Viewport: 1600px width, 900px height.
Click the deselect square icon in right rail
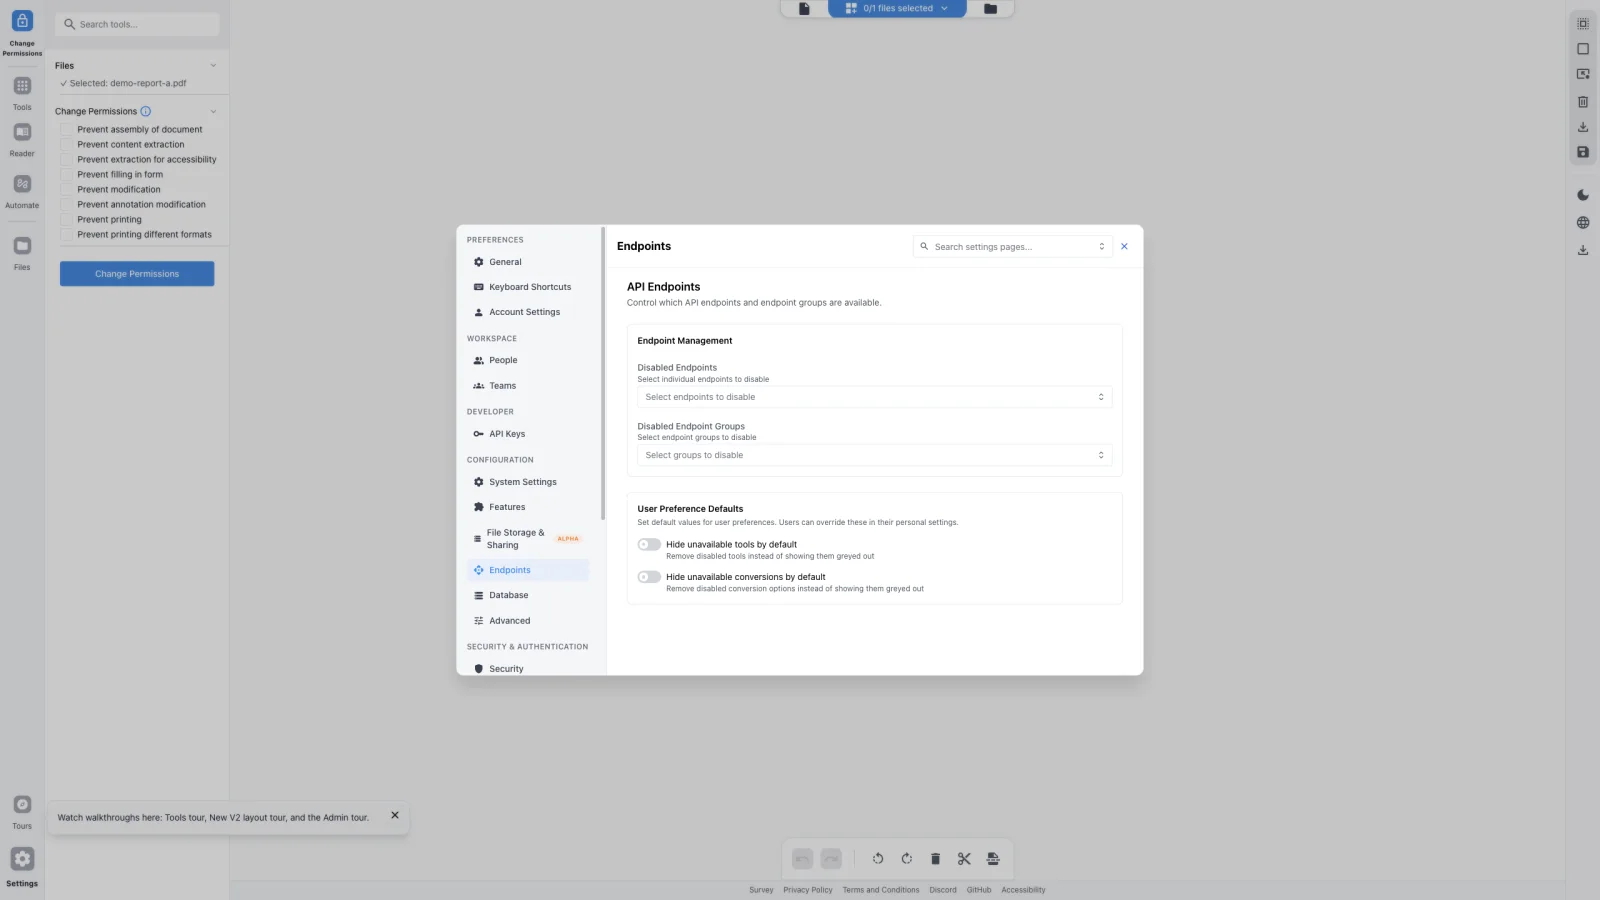point(1583,49)
